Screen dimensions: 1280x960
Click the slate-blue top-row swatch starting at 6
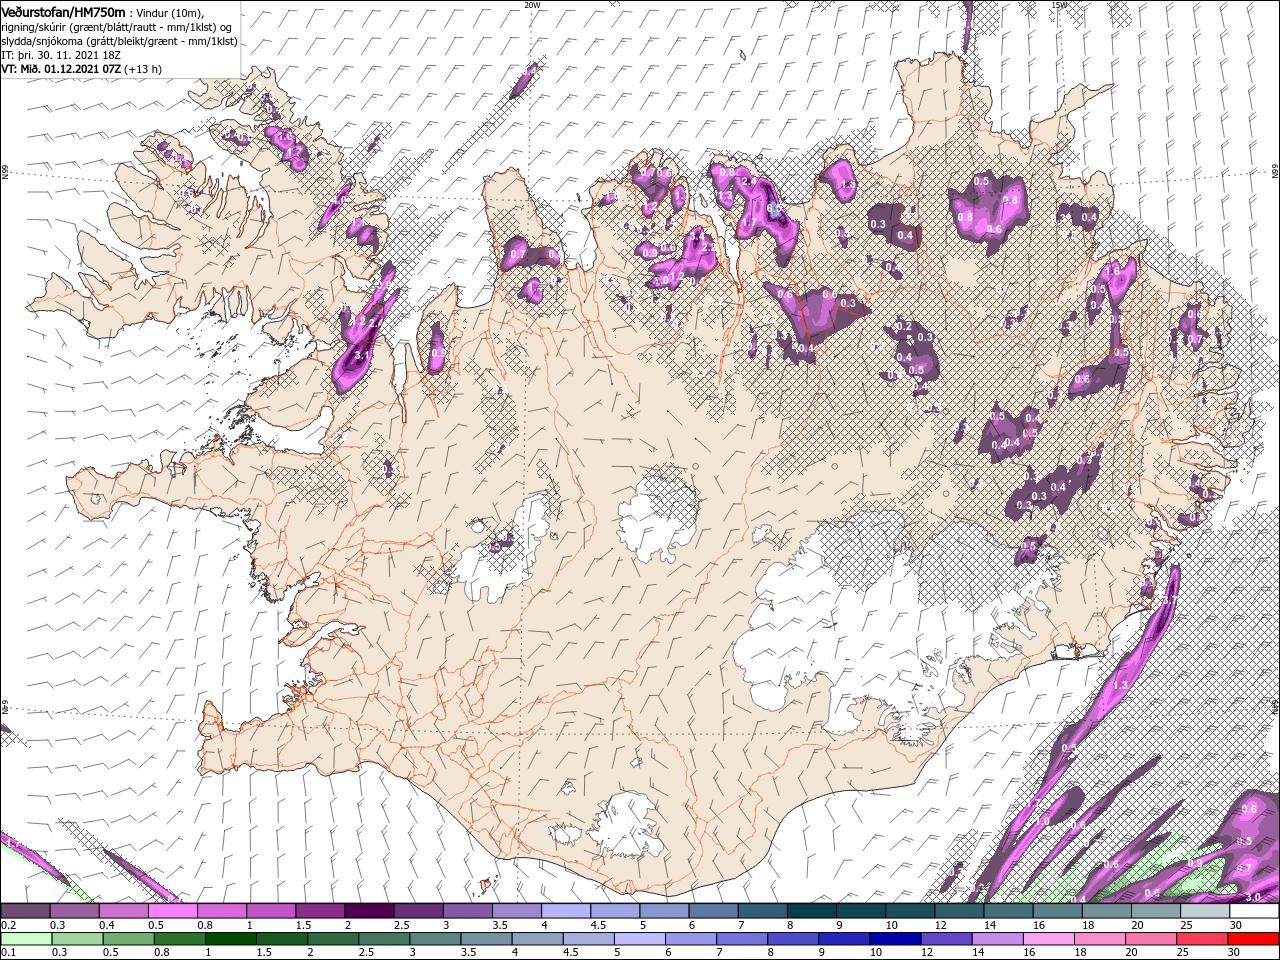(x=714, y=911)
